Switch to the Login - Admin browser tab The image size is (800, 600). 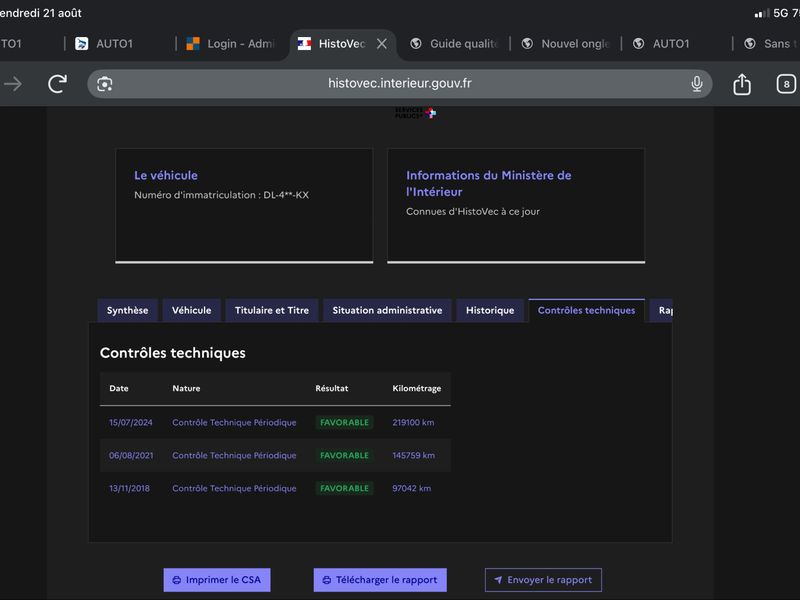pos(231,44)
